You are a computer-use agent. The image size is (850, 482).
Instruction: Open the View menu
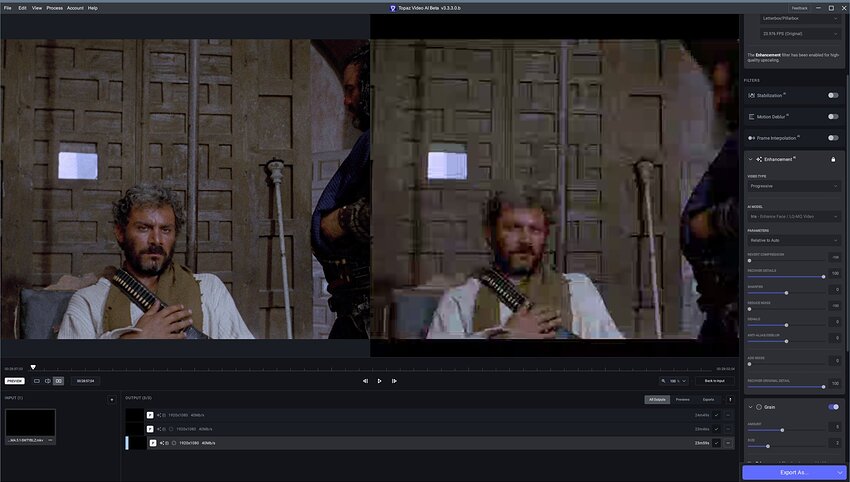(x=37, y=8)
